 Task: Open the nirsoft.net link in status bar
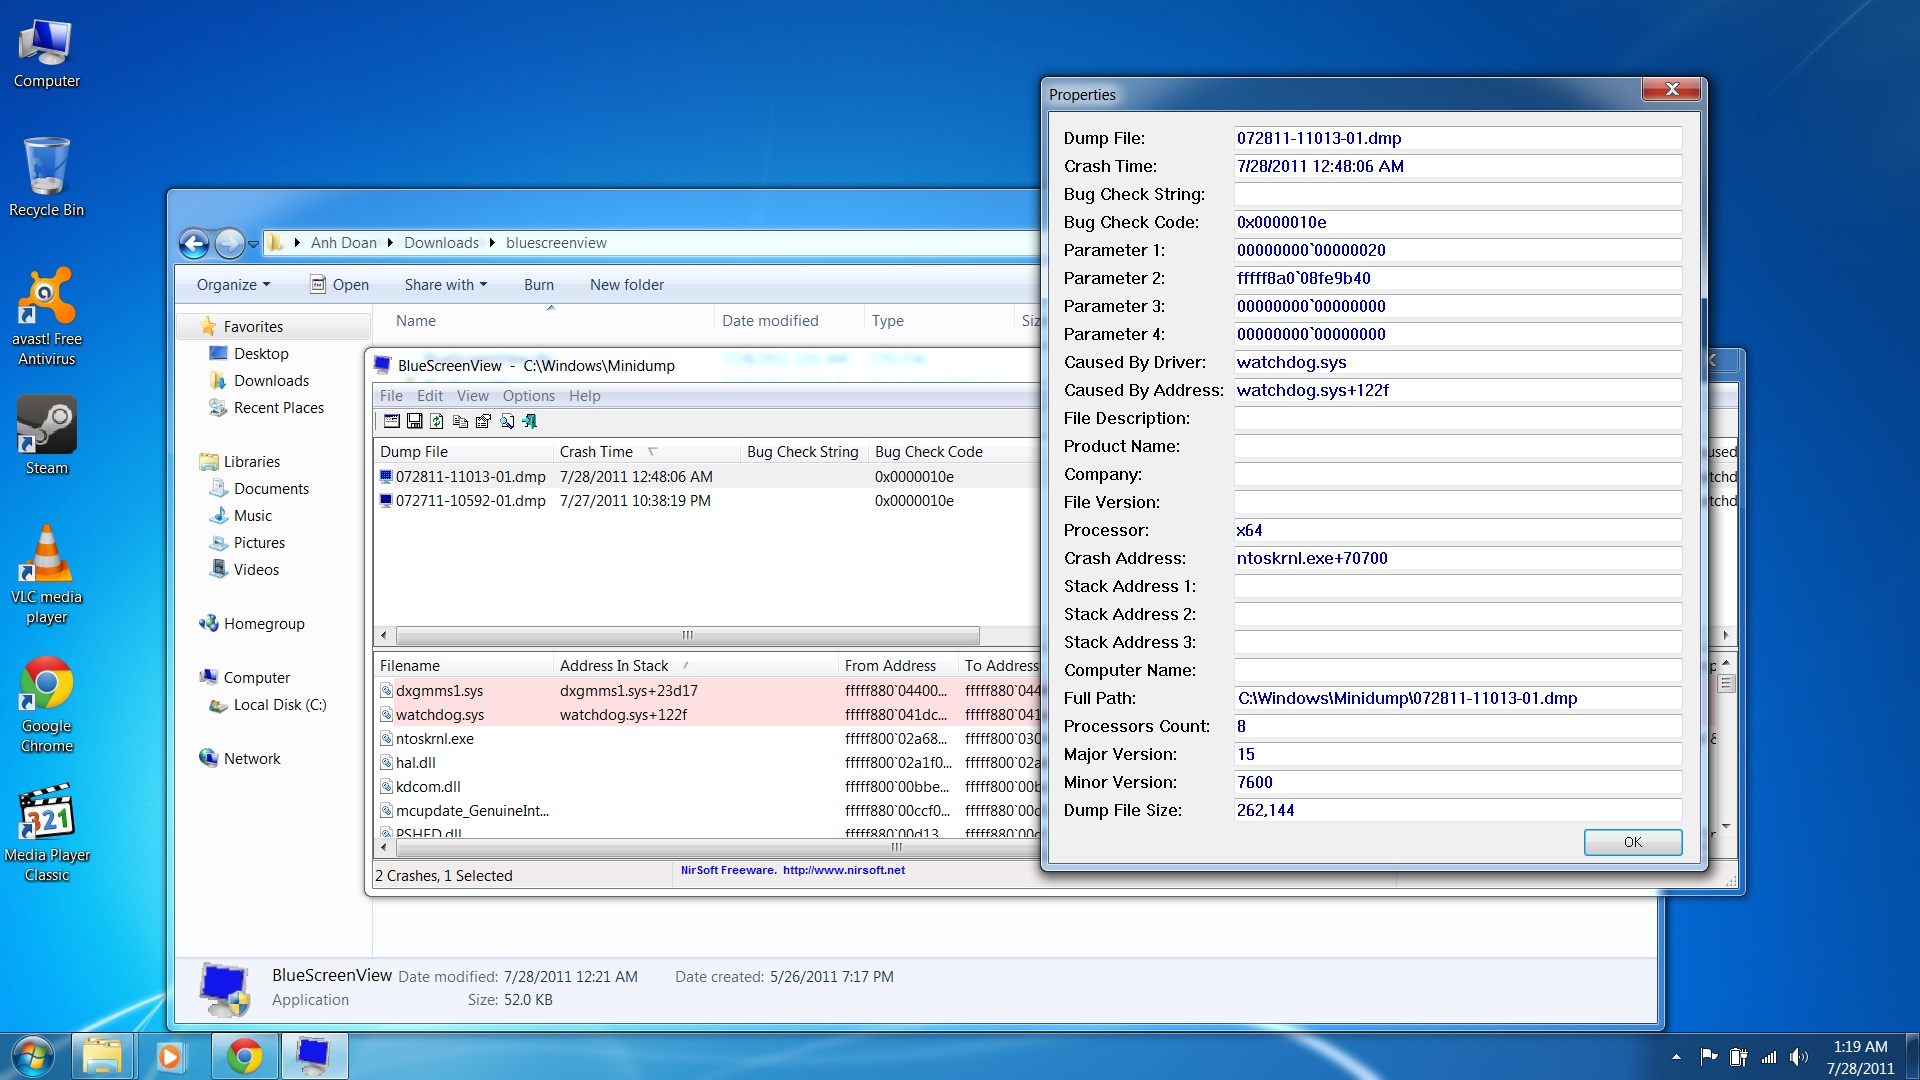click(x=843, y=870)
